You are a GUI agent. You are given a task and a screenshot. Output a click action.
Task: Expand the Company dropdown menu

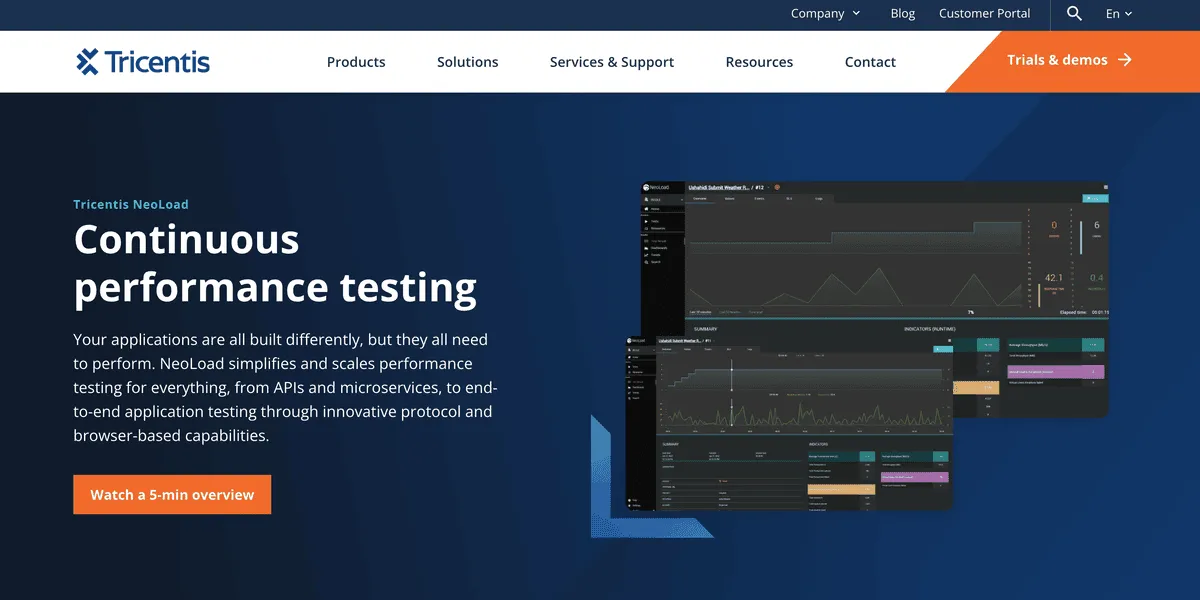click(x=825, y=14)
